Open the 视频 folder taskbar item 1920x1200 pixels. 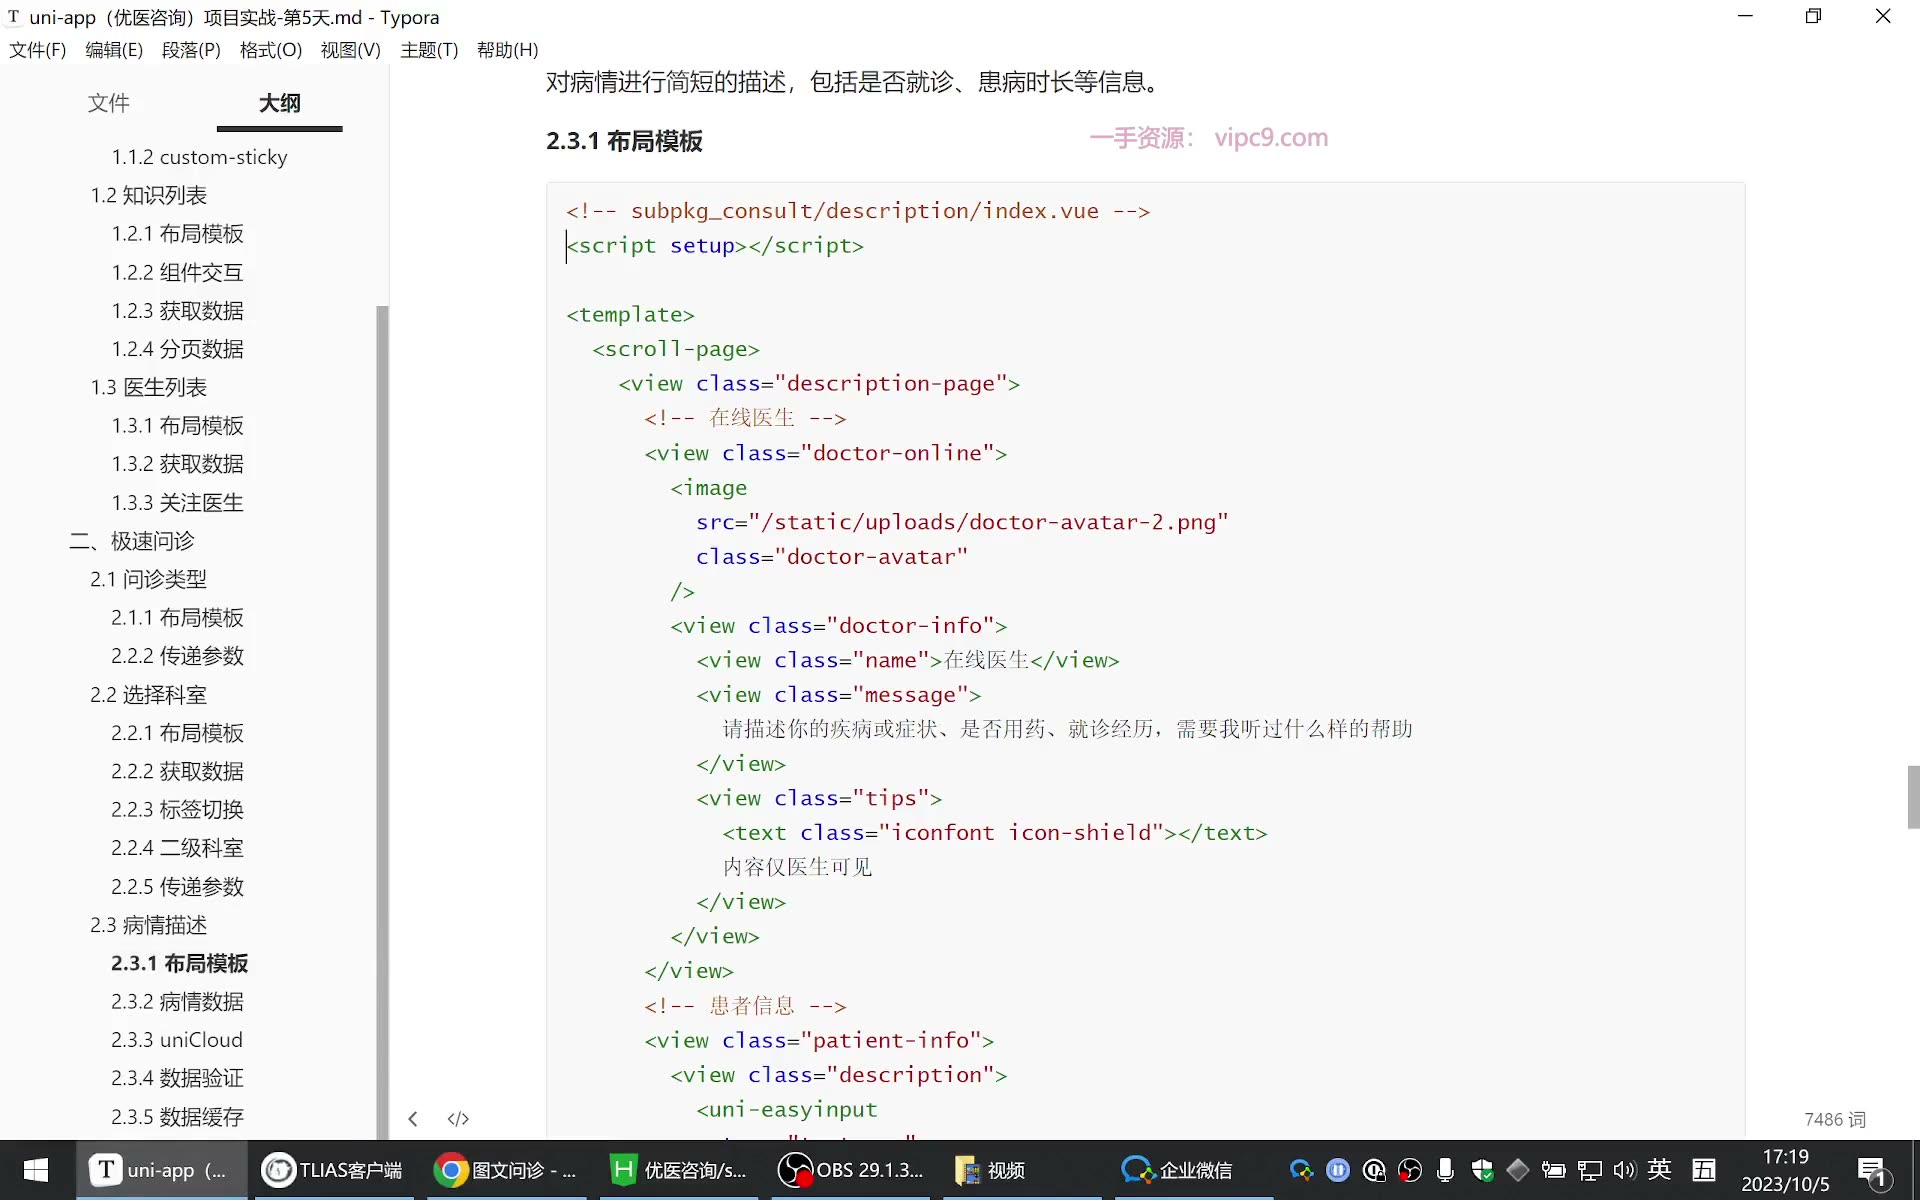tap(1023, 1170)
